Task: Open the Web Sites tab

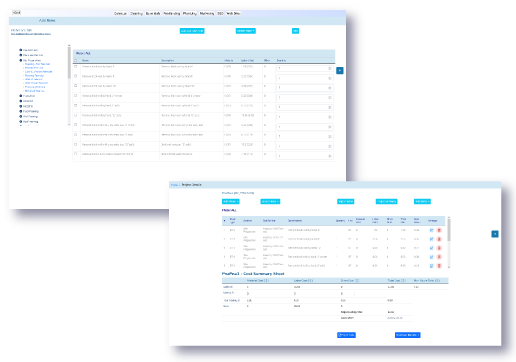Action: click(233, 14)
